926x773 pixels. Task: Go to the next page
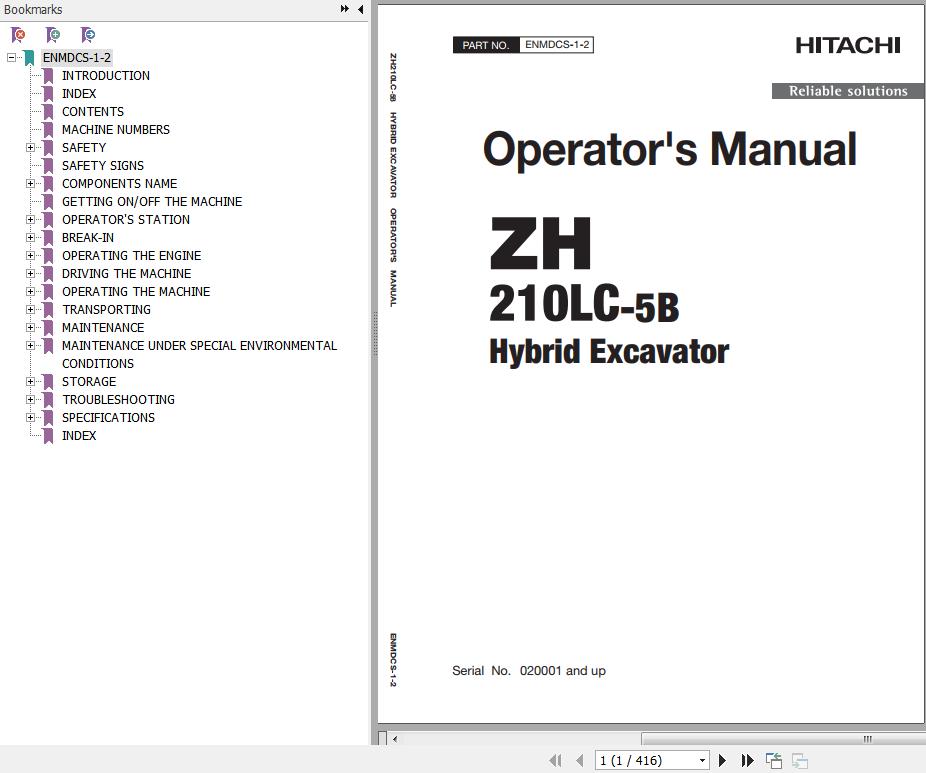(x=722, y=761)
